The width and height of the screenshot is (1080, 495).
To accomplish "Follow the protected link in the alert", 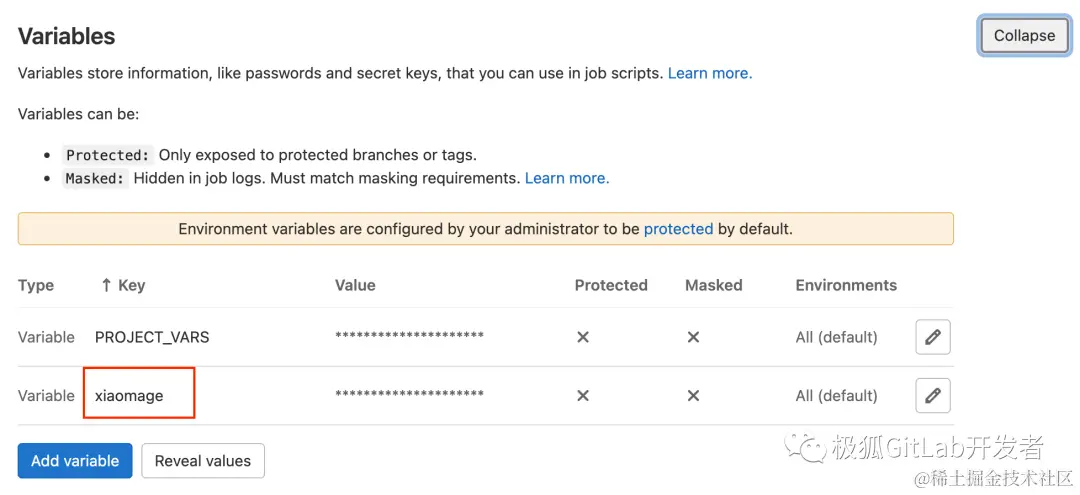I will pos(678,229).
